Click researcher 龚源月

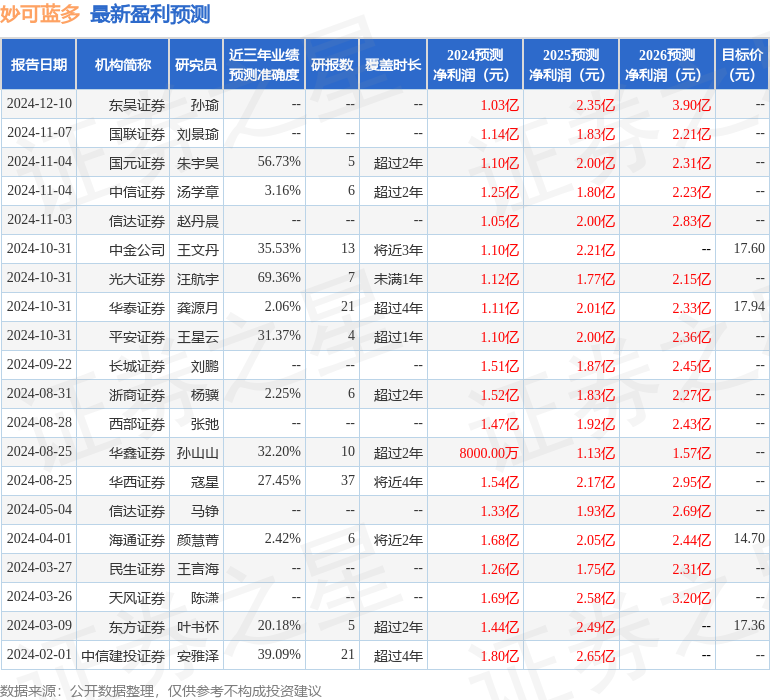[x=198, y=308]
